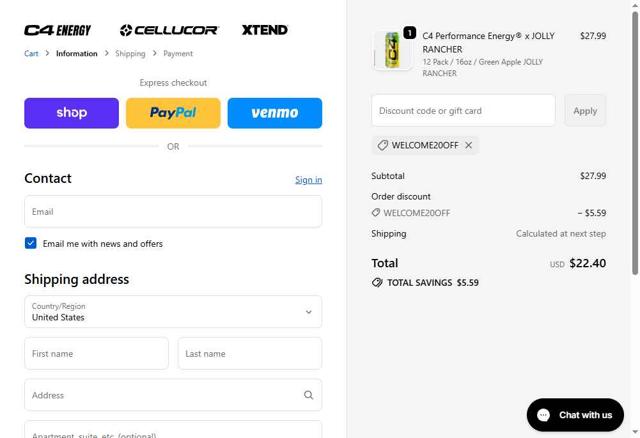Remove the WELCOME20OFF discount code
The width and height of the screenshot is (640, 438).
coord(468,145)
